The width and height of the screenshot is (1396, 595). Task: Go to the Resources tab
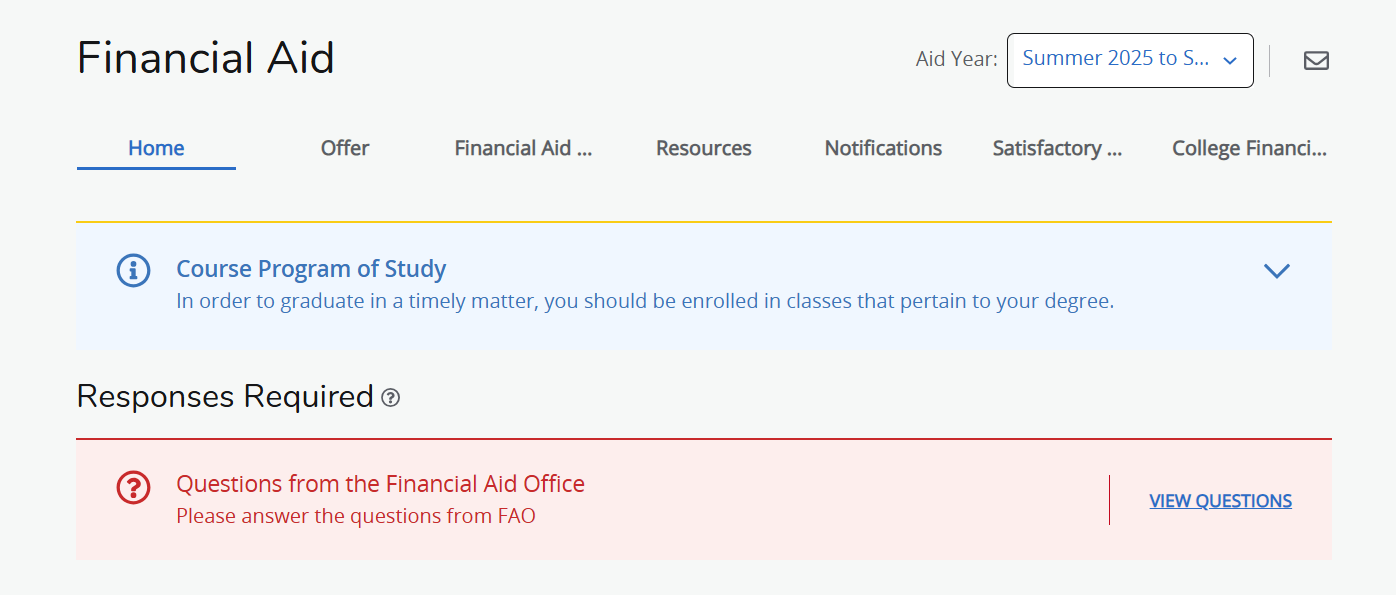[703, 148]
